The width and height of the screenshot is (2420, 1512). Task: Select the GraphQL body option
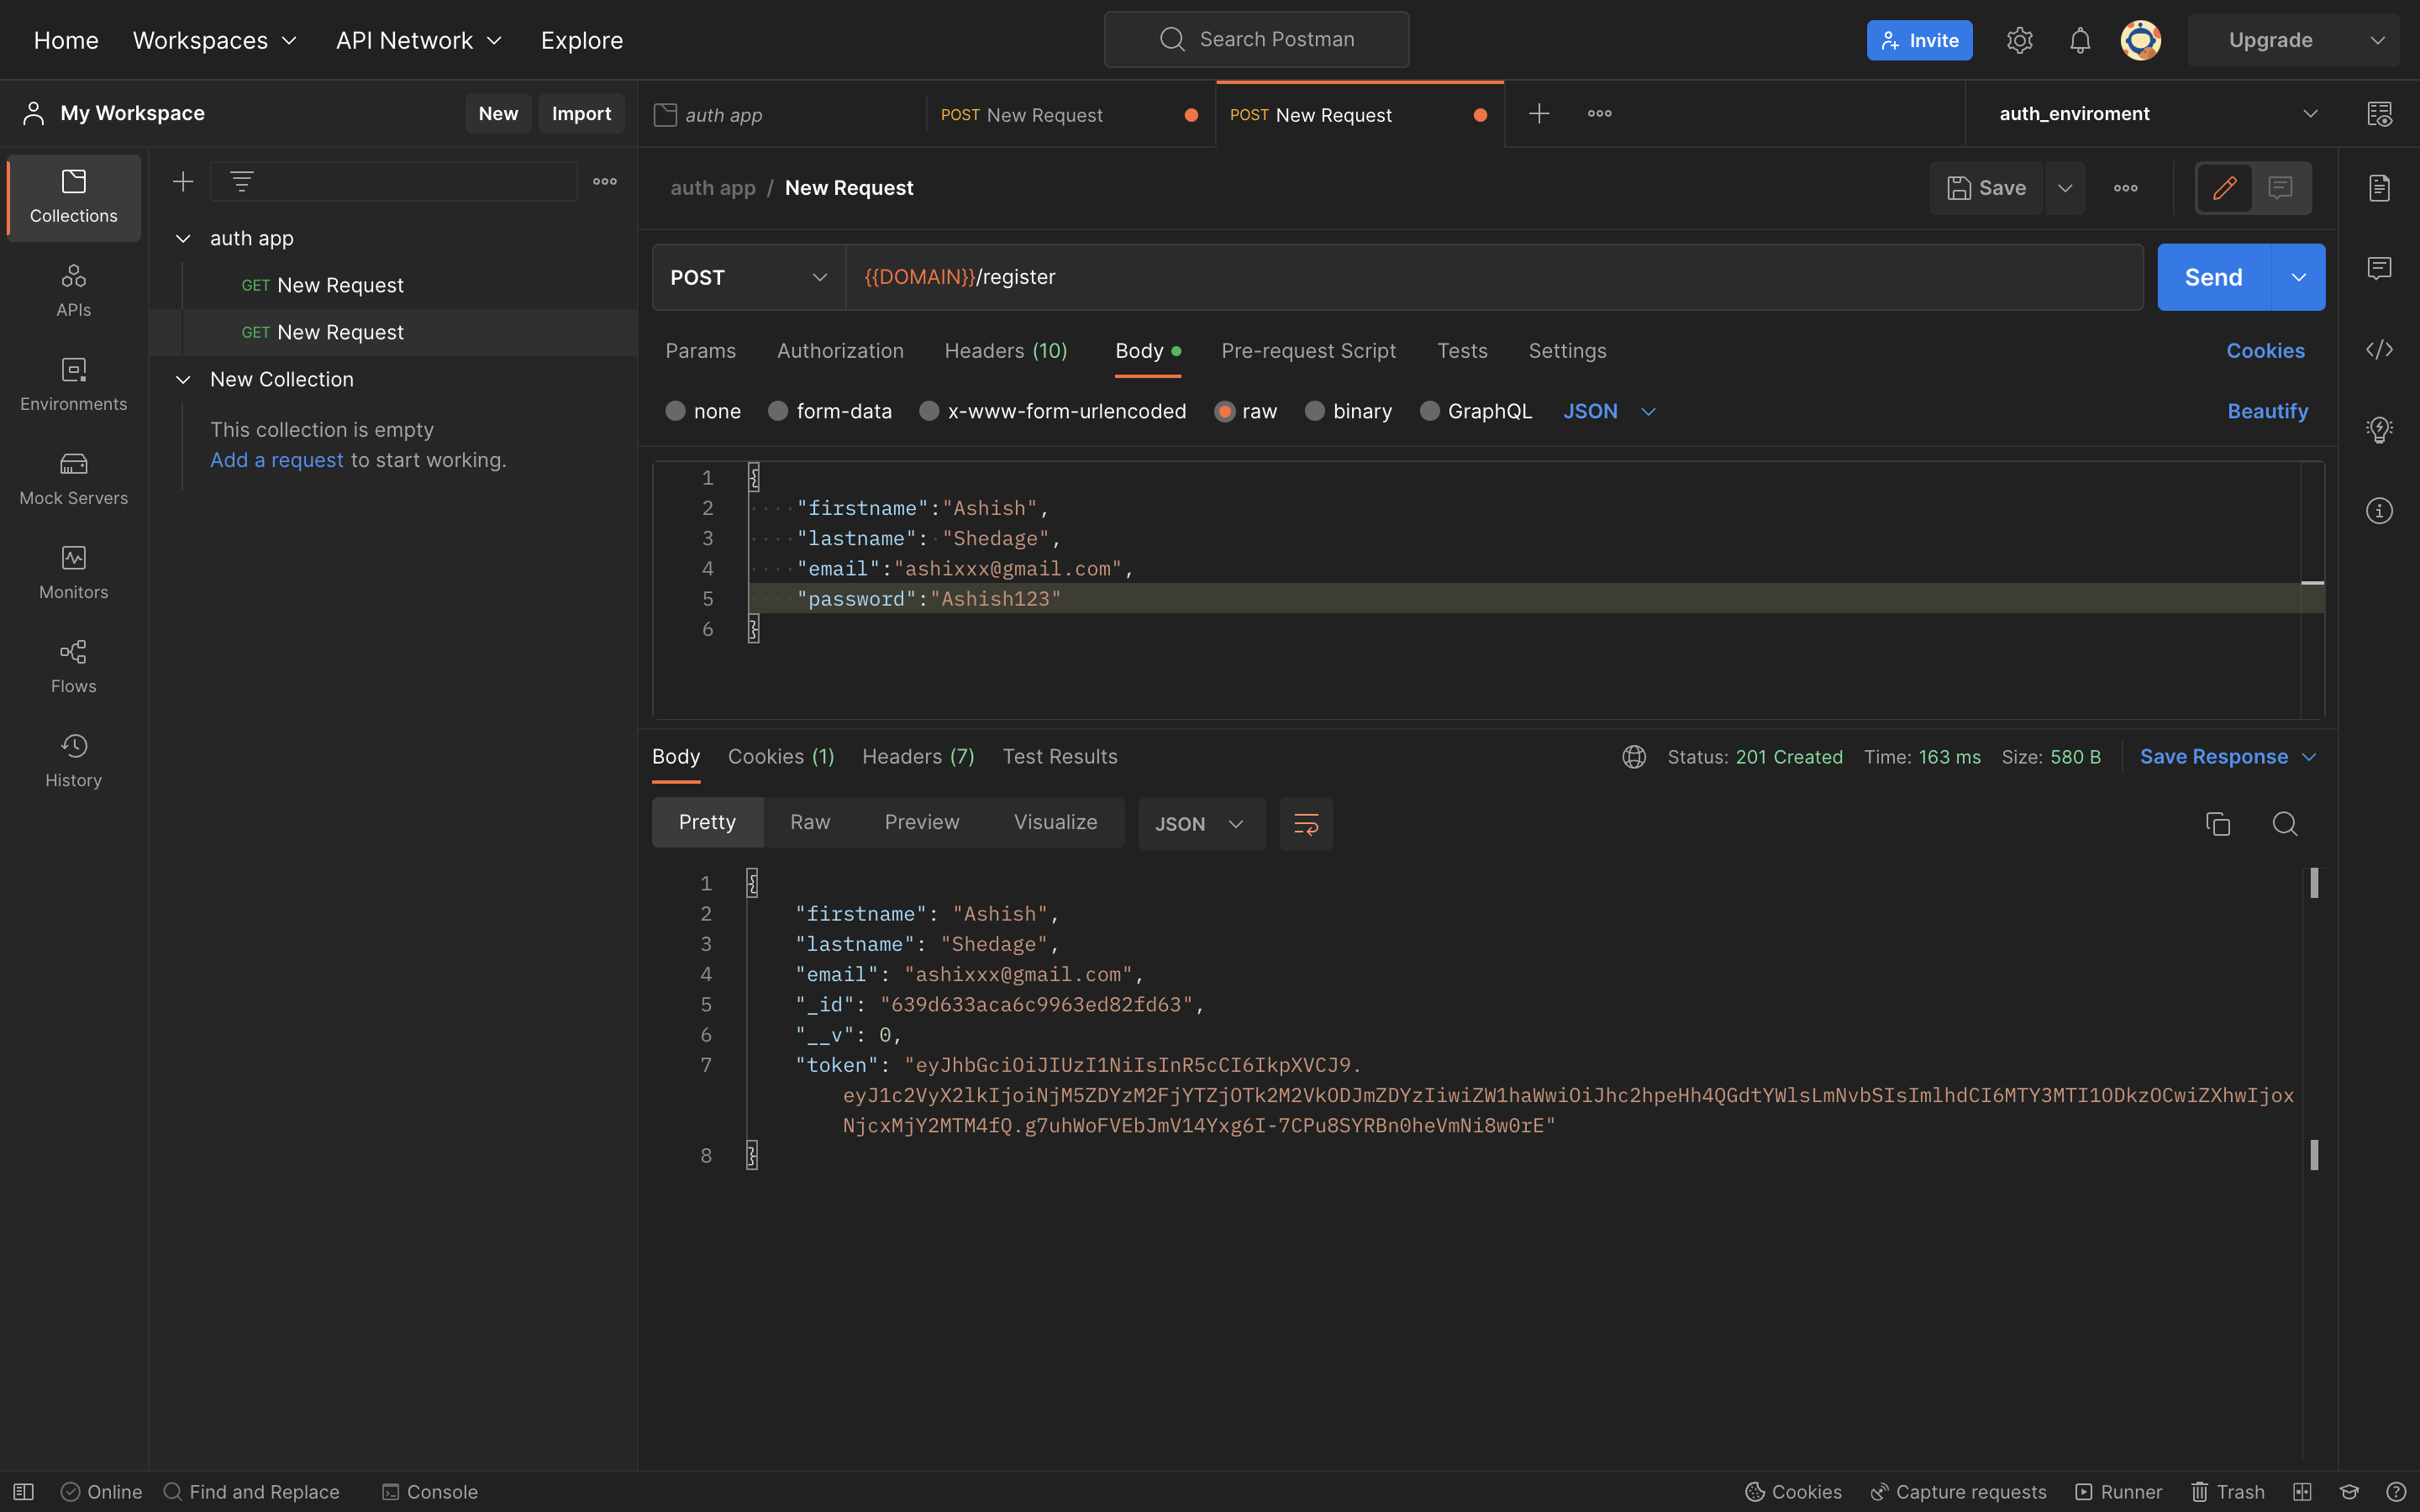pyautogui.click(x=1429, y=411)
